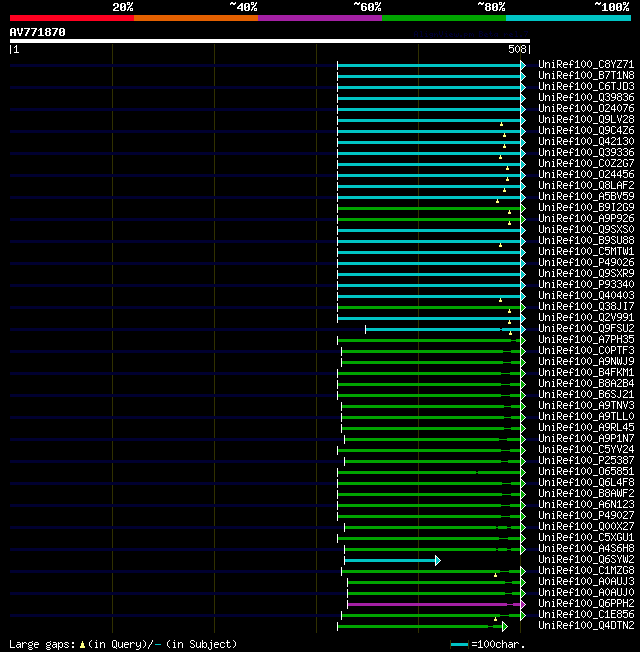The image size is (640, 652).
Task: Click the UniRef100_Q6SYW2 label
Action: click(x=586, y=560)
